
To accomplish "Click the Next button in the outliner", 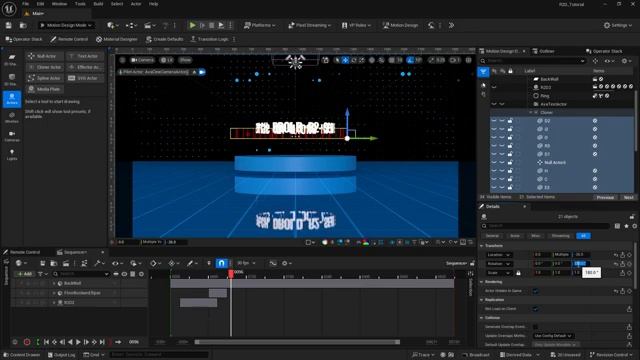I will [x=628, y=197].
